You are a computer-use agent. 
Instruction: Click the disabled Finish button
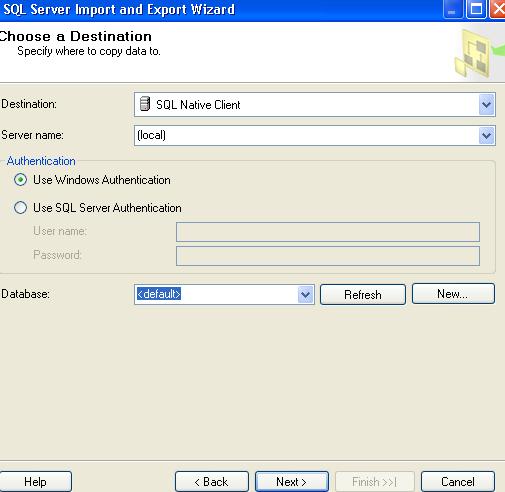pyautogui.click(x=375, y=482)
